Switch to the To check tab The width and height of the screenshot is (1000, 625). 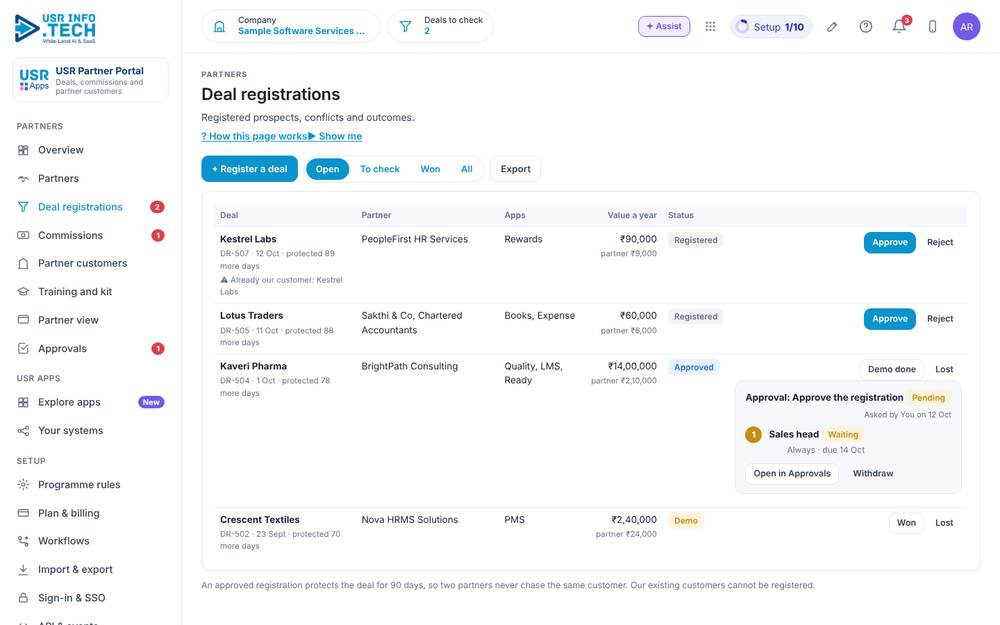tap(379, 169)
